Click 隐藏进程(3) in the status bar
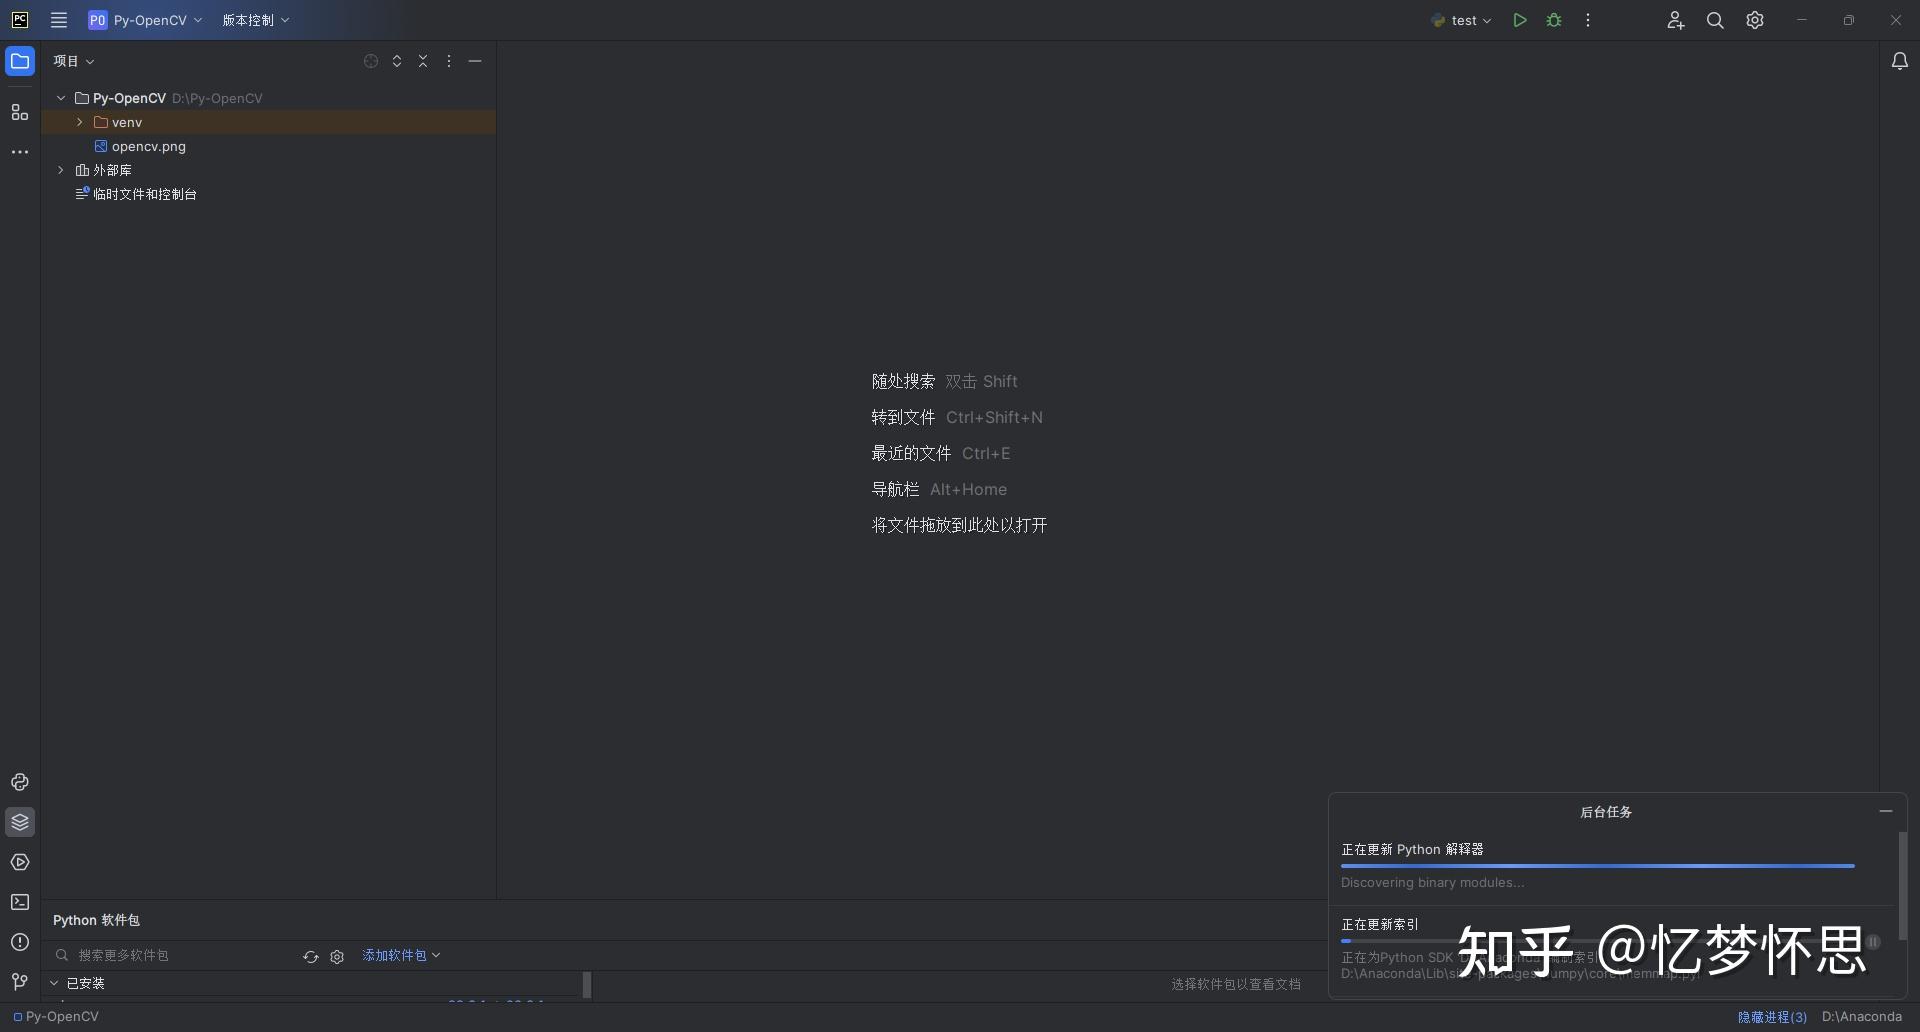 pyautogui.click(x=1772, y=1017)
